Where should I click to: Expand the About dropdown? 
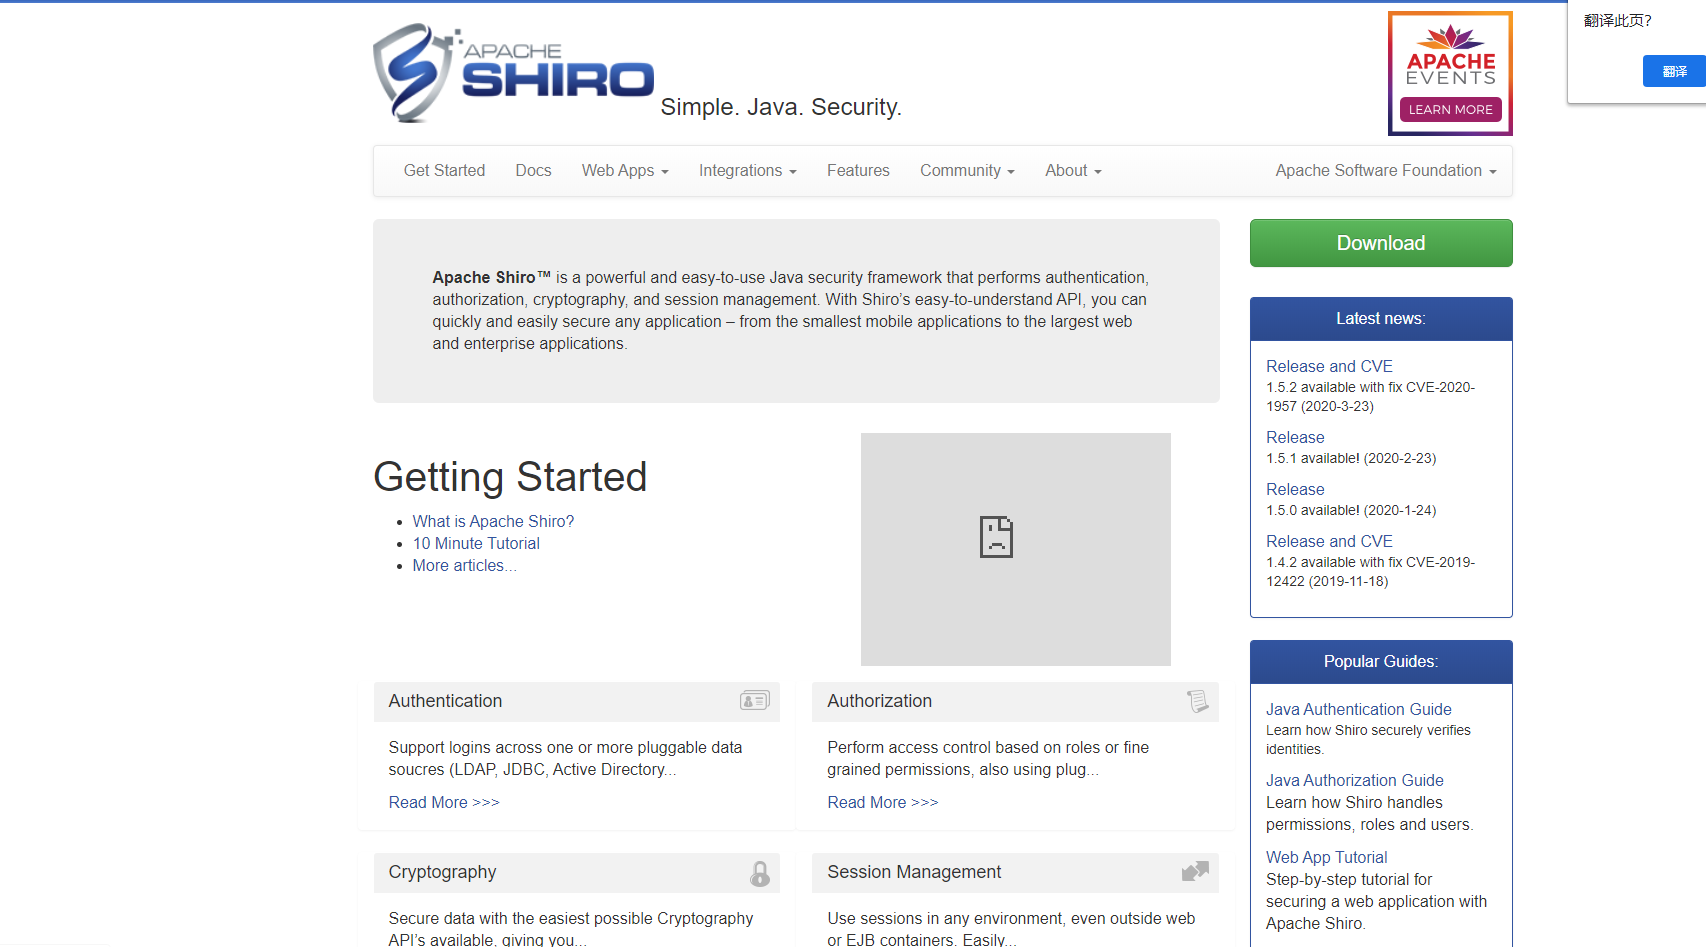[x=1073, y=171]
